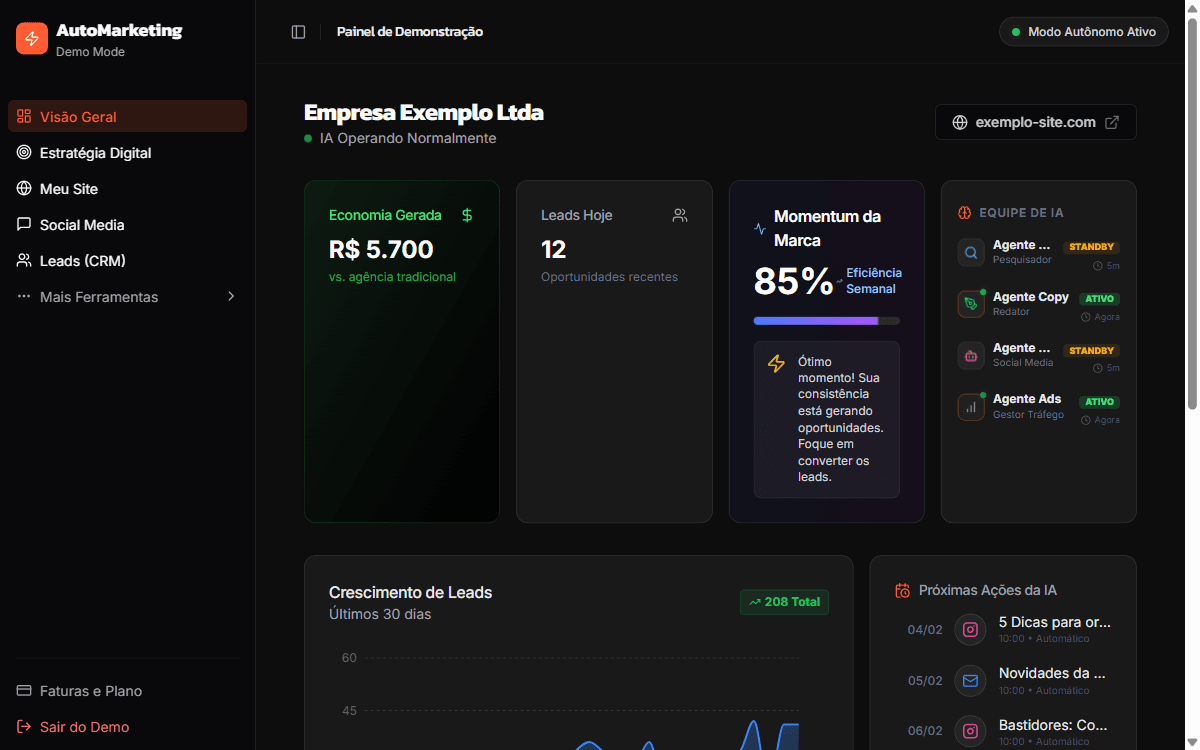Viewport: 1200px width, 750px height.
Task: Toggle the sidebar collapse control in the header
Action: [298, 31]
